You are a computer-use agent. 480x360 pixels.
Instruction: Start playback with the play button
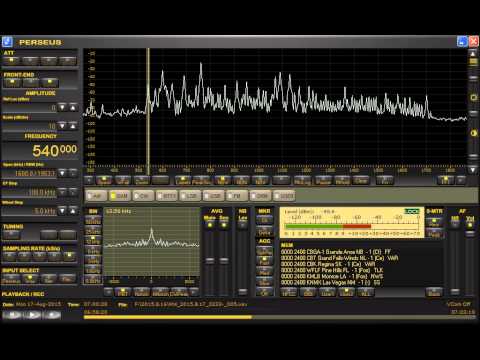(32, 315)
